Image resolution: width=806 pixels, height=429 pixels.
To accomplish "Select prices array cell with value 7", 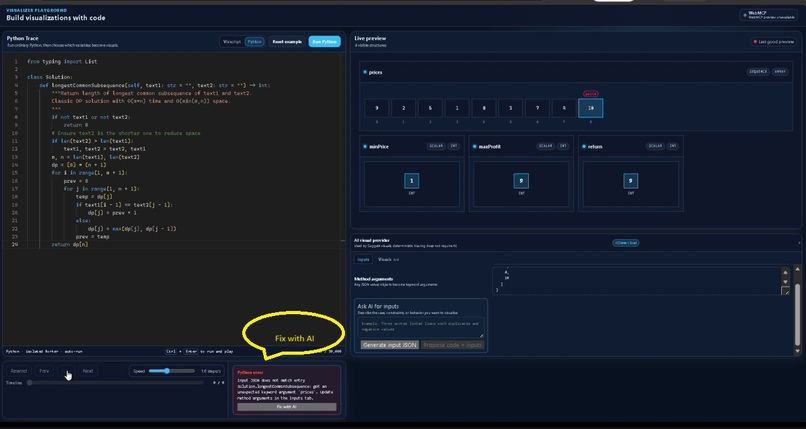I will (x=537, y=108).
